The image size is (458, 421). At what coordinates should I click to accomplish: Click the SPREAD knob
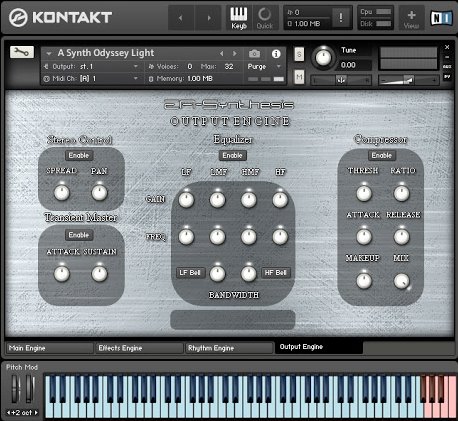coord(62,192)
